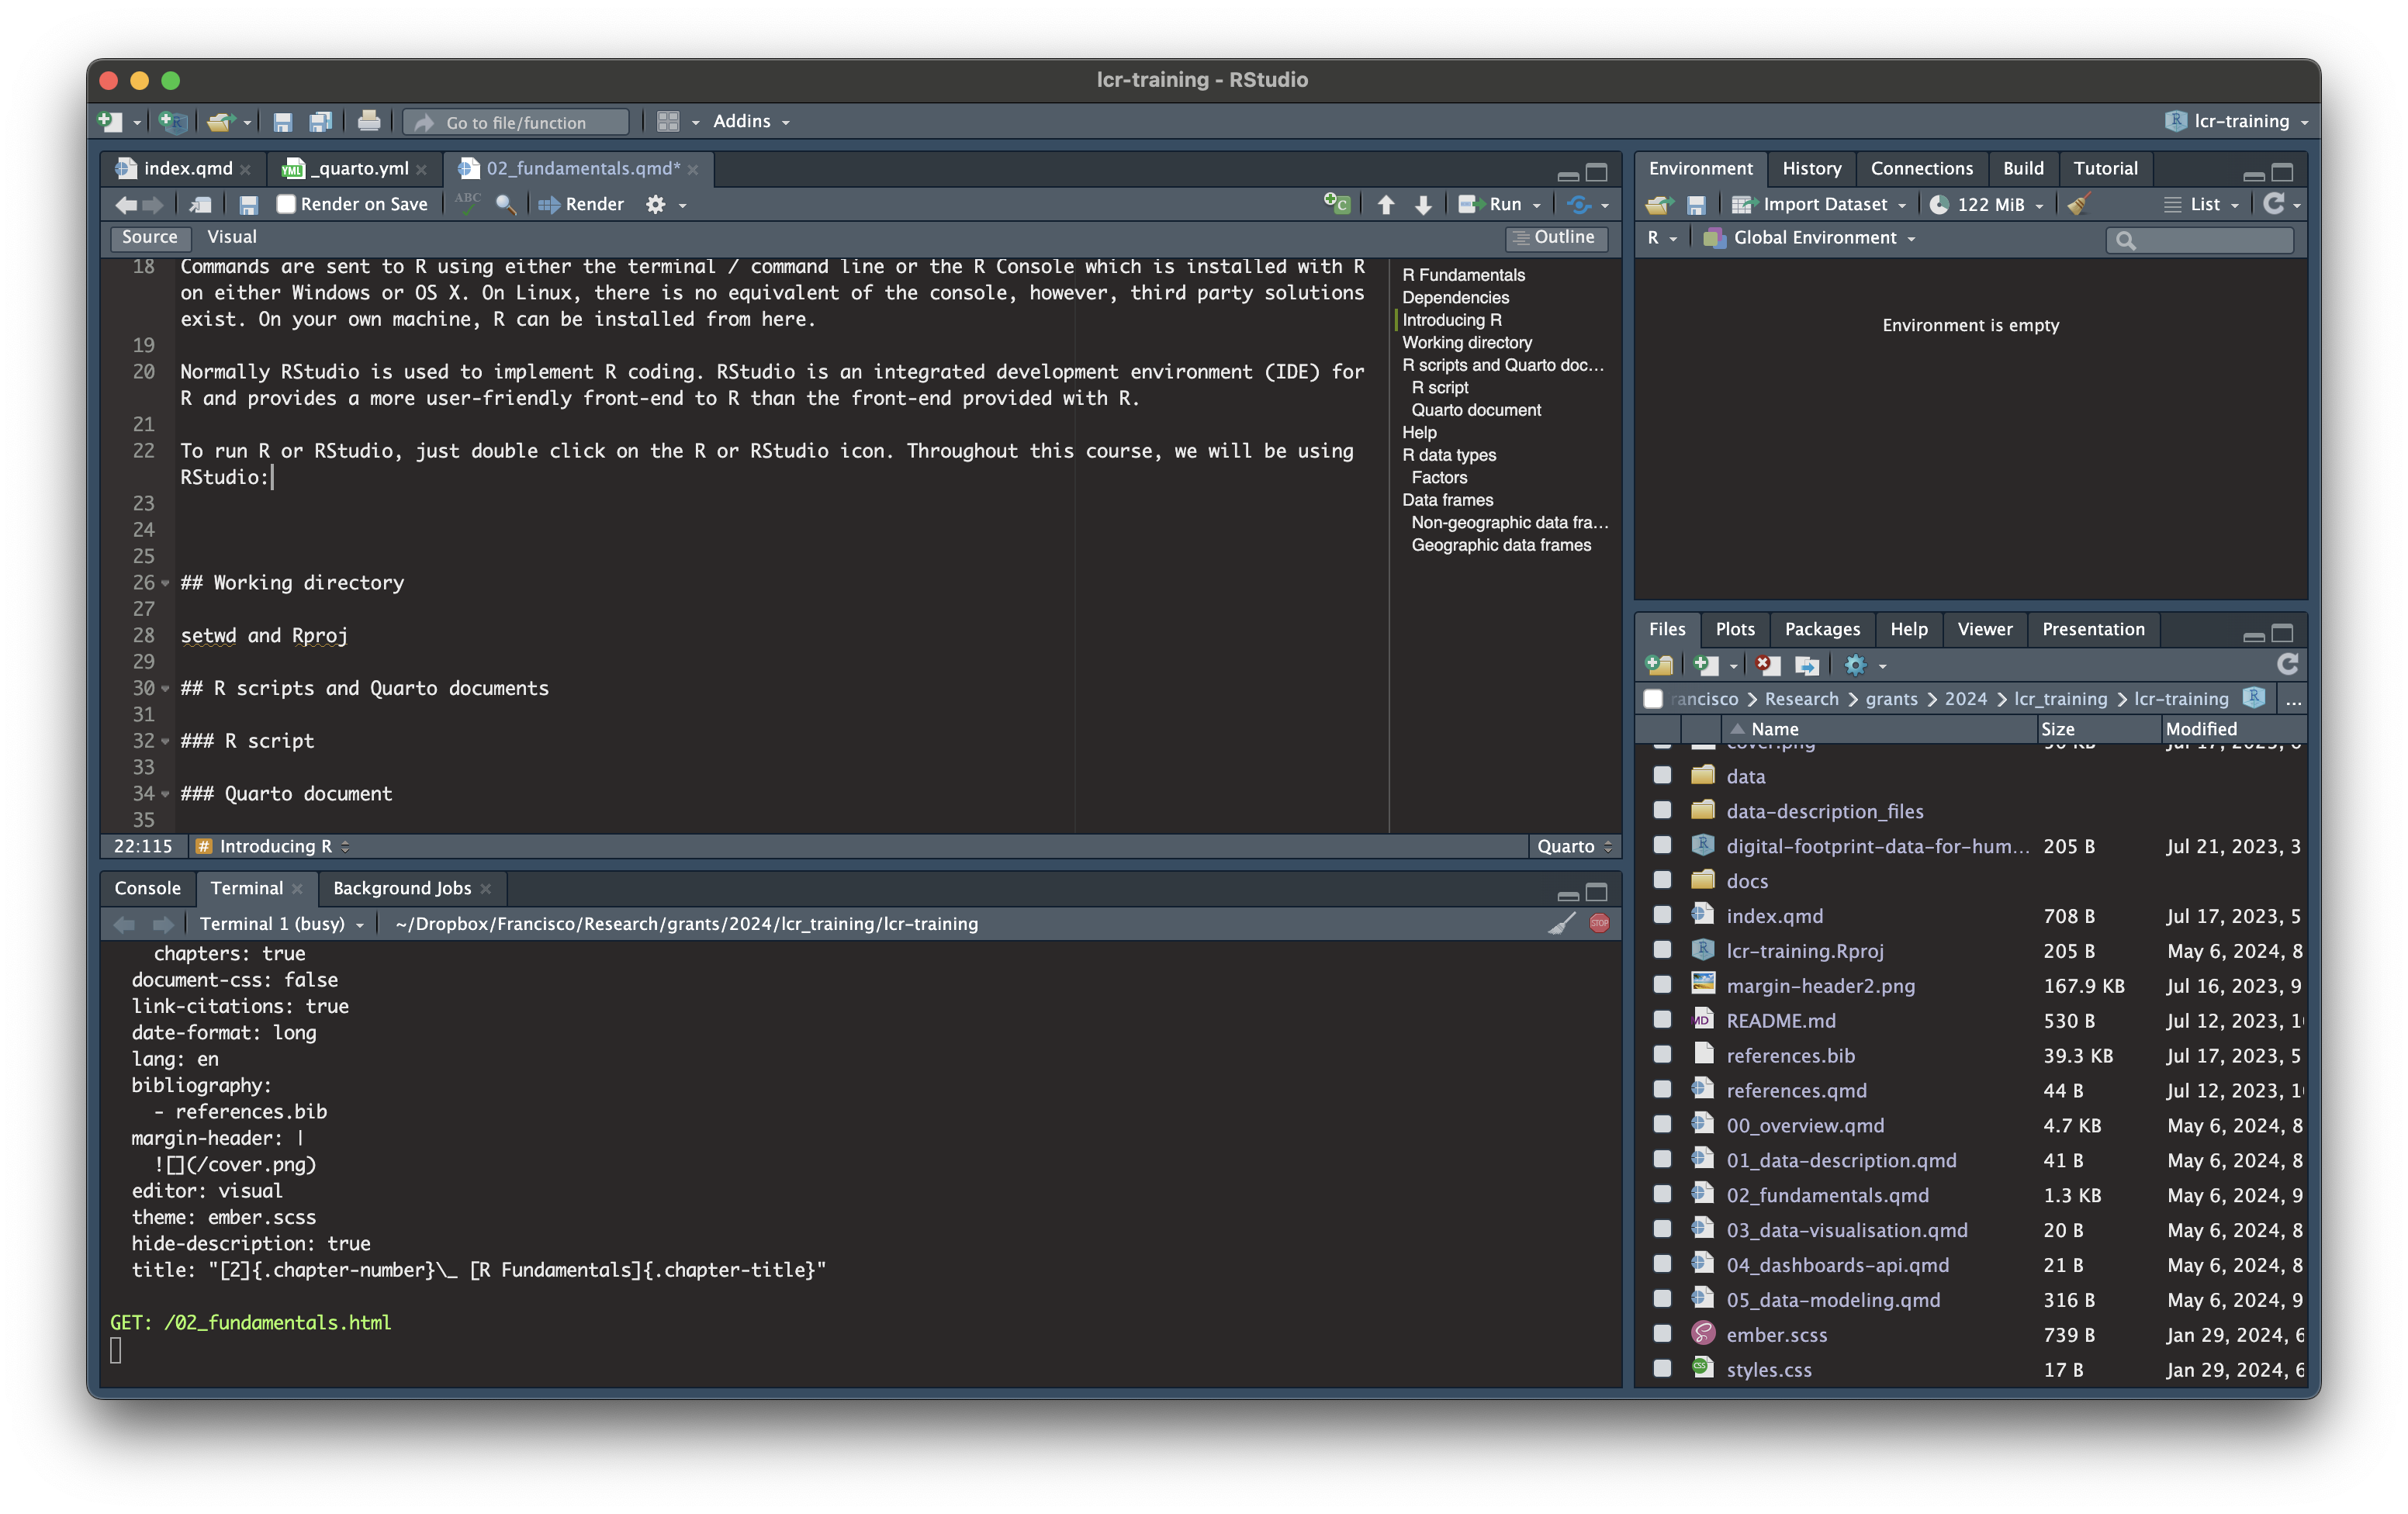Click the environment search input field
This screenshot has width=2408, height=1514.
pos(2210,240)
